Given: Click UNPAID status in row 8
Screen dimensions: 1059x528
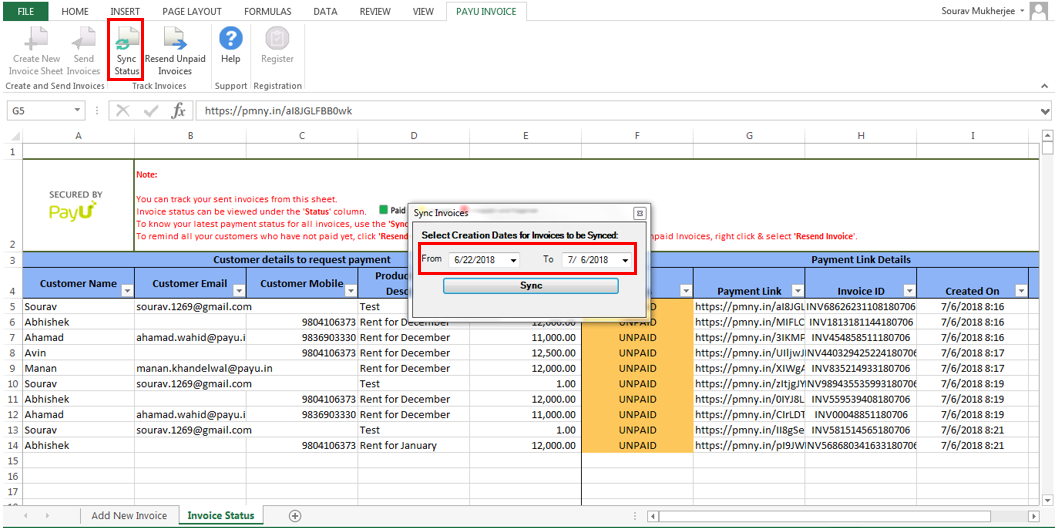Looking at the screenshot, I should [x=638, y=353].
